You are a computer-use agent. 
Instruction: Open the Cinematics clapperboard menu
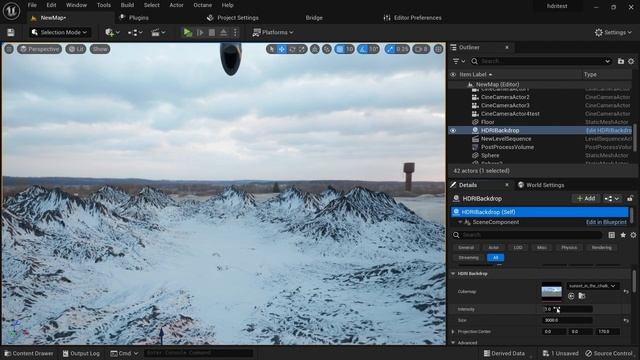[x=158, y=32]
